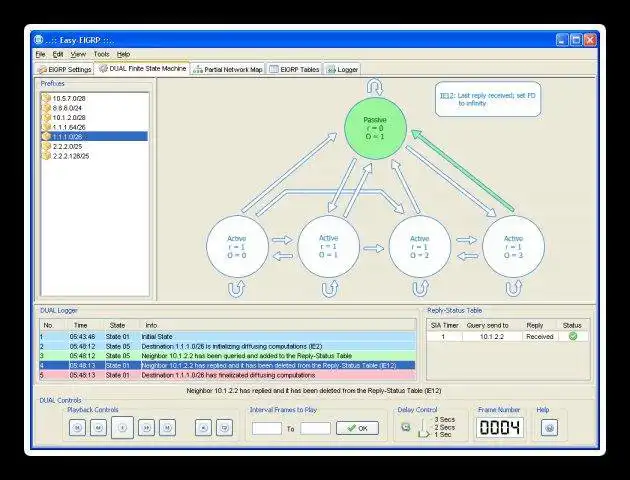Image resolution: width=630 pixels, height=480 pixels.
Task: Click the 'Info' column header in DUAL Logger
Action: coord(151,325)
